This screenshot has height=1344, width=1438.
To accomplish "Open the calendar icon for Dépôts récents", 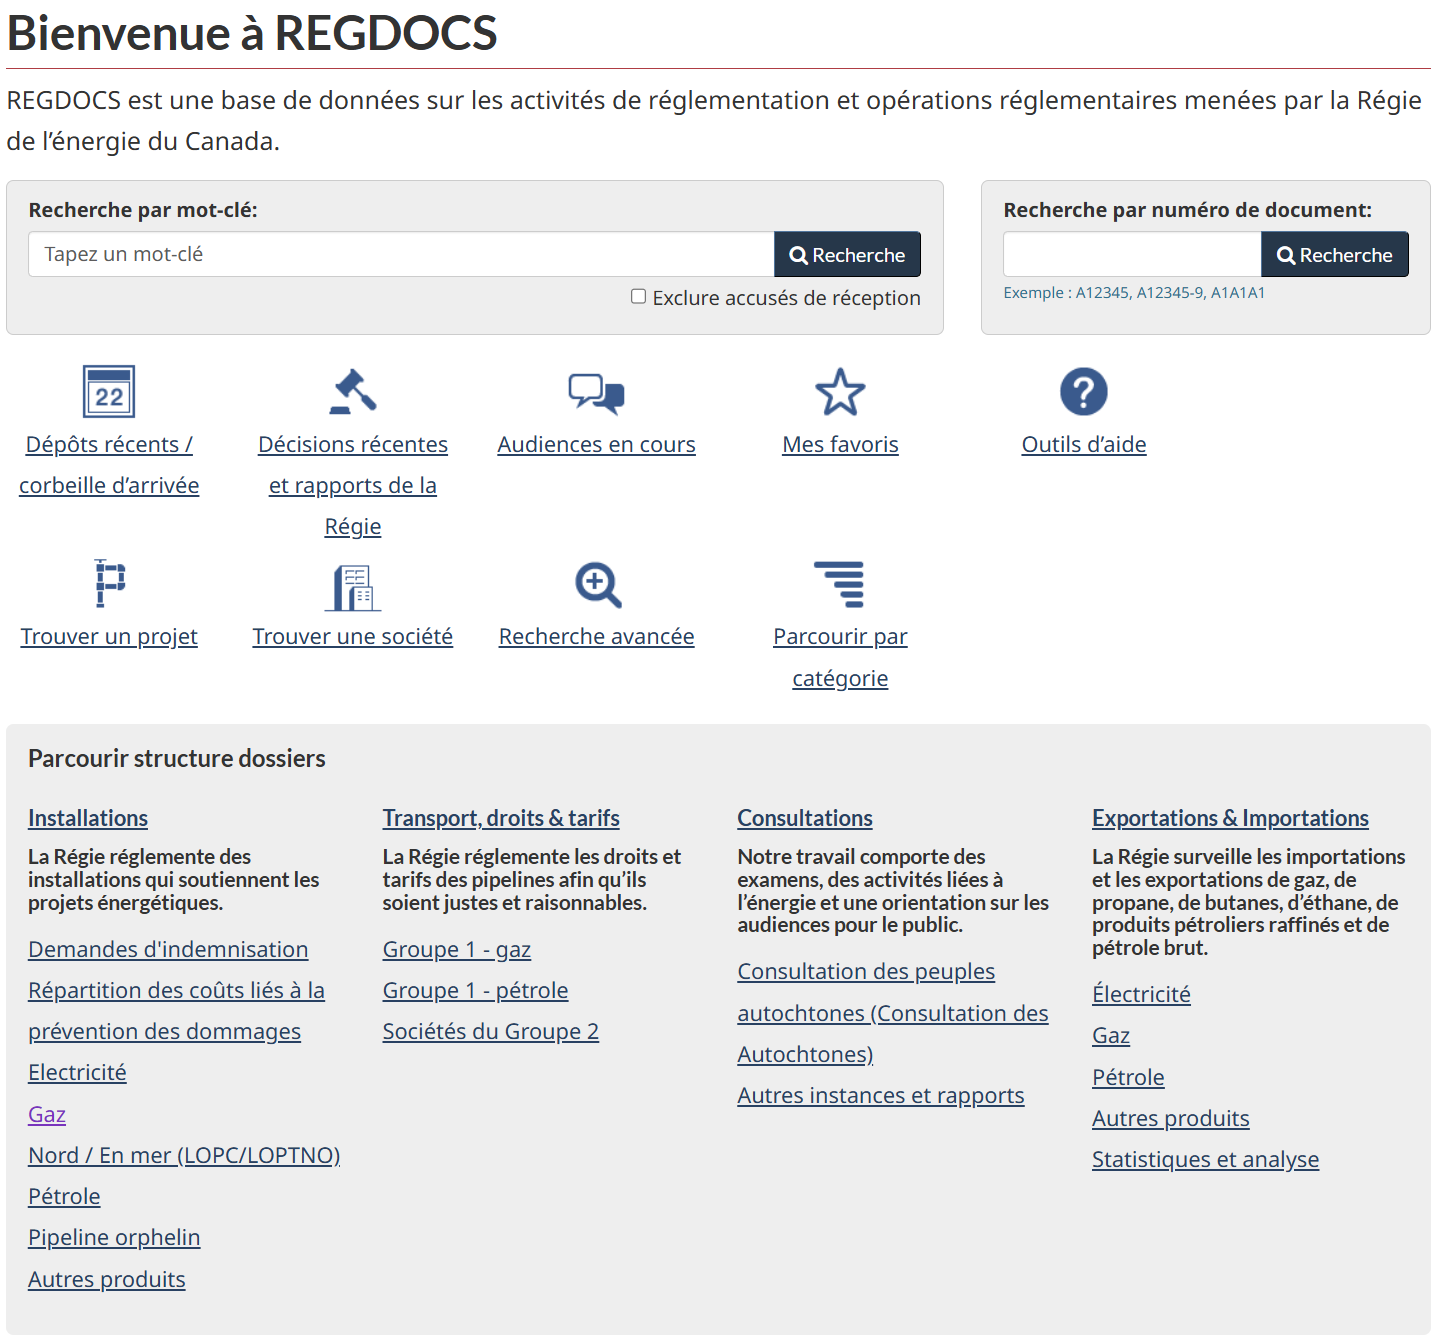I will point(109,392).
